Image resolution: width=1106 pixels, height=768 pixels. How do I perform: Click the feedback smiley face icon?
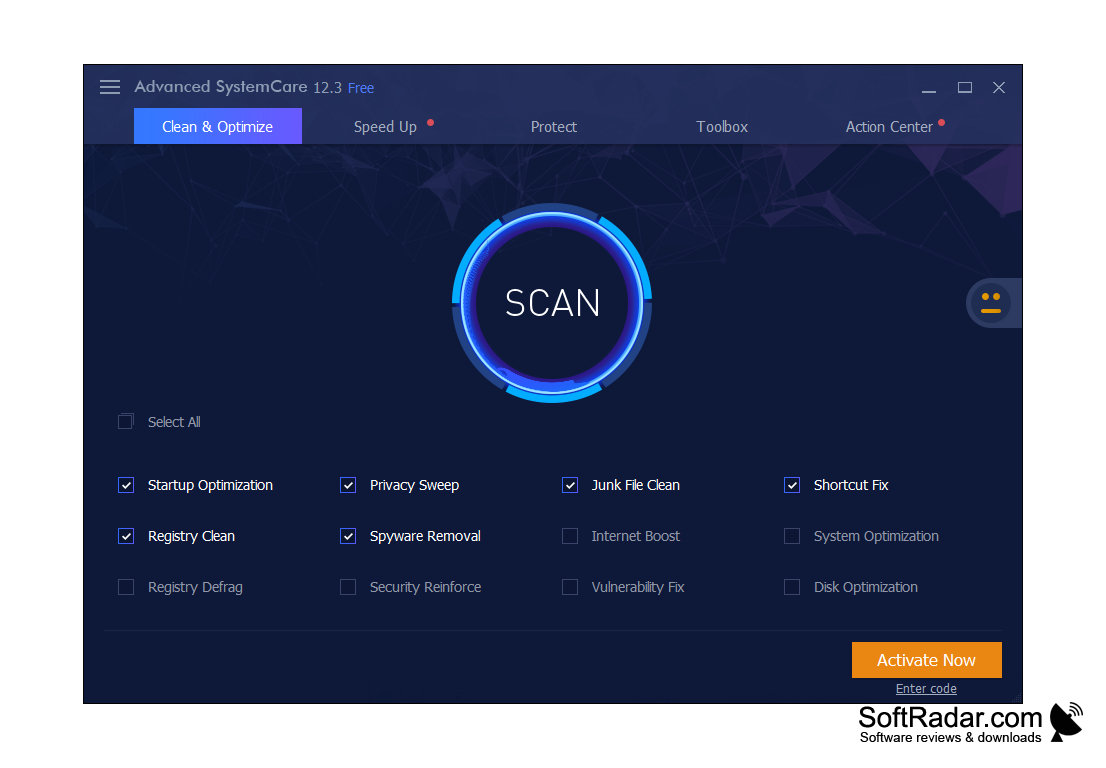click(x=990, y=303)
